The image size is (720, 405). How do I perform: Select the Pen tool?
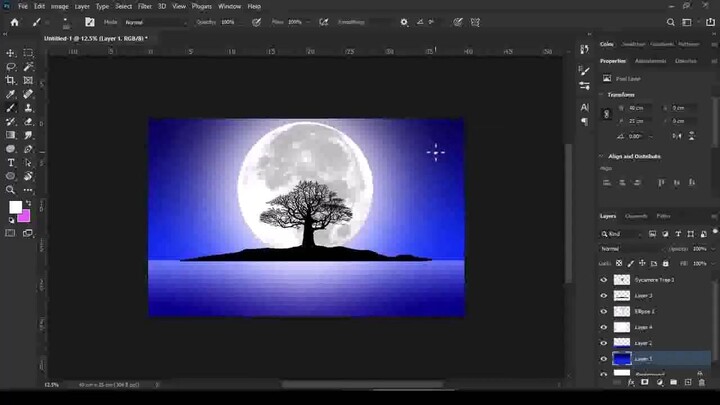pos(28,149)
